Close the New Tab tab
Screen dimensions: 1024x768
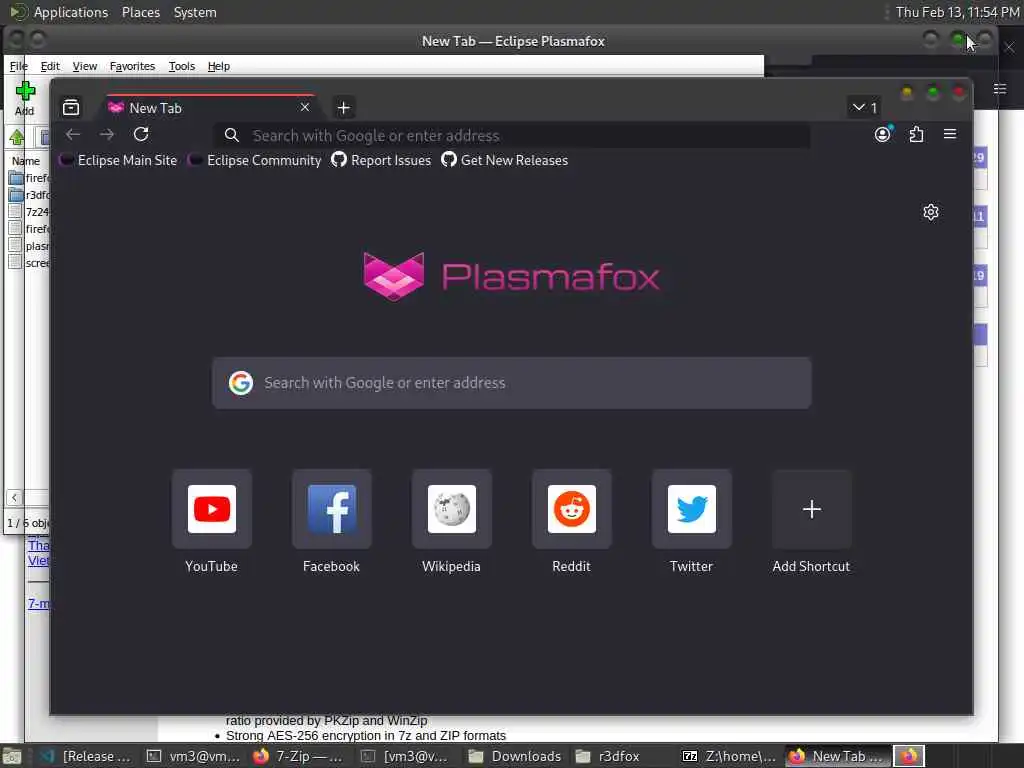coord(304,107)
